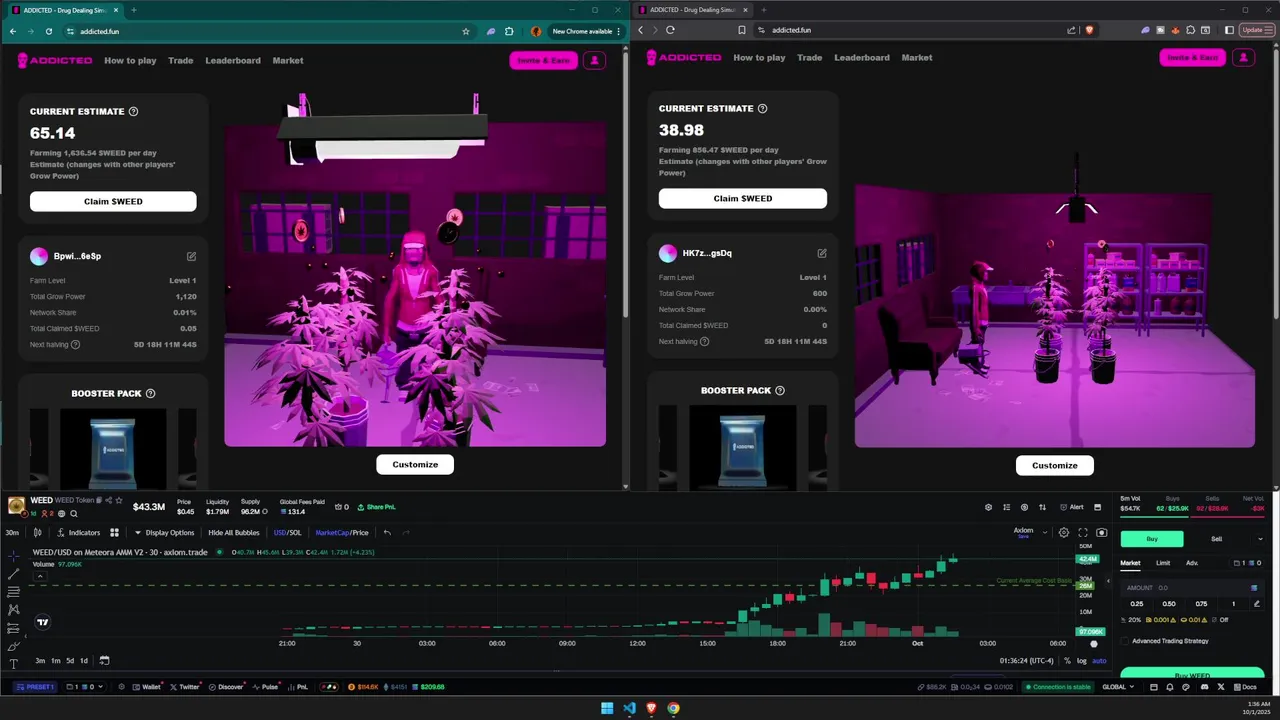1280x720 pixels.
Task: Toggle percent scale on chart
Action: click(1067, 661)
